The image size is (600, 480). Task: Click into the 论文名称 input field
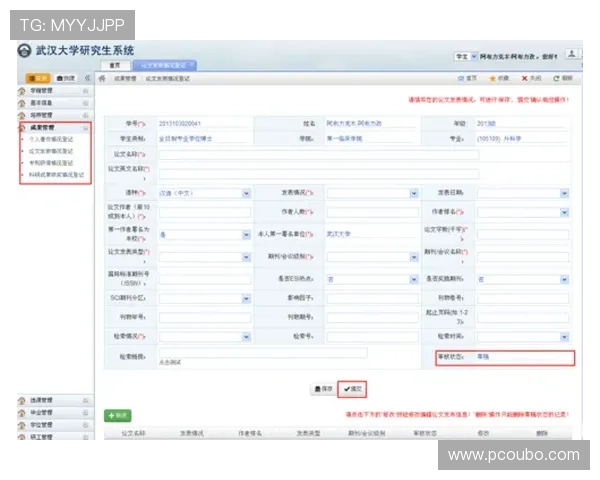pyautogui.click(x=319, y=155)
